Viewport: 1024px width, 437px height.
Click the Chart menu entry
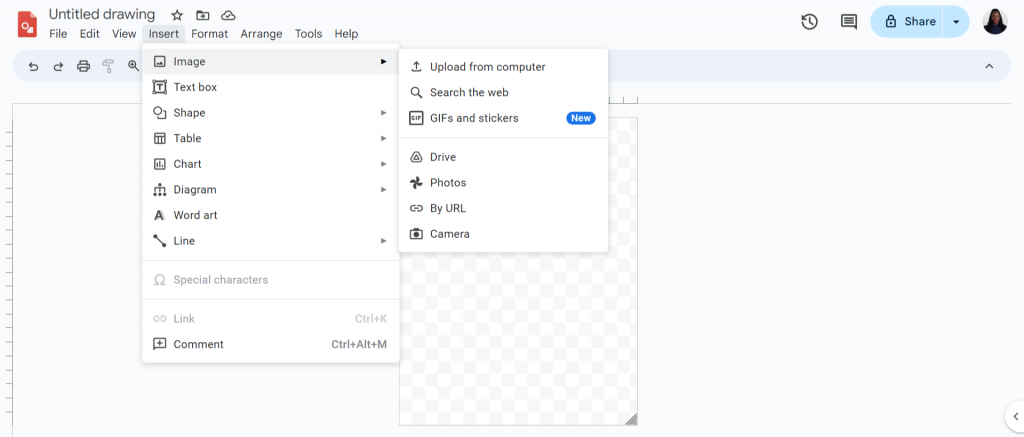click(270, 164)
